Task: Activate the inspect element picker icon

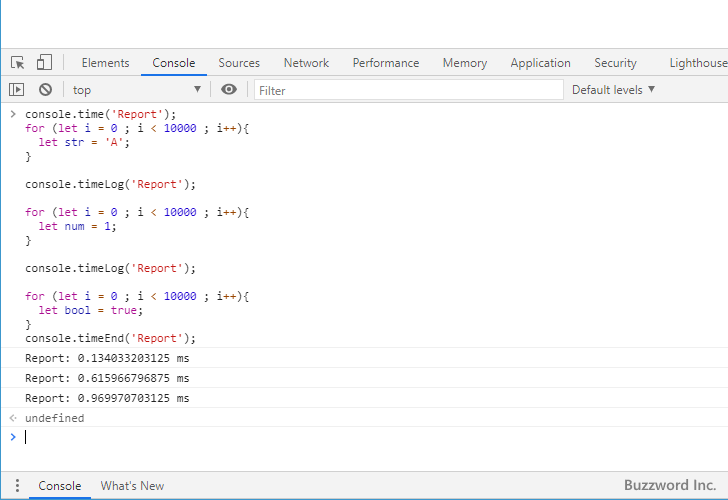Action: (x=18, y=63)
